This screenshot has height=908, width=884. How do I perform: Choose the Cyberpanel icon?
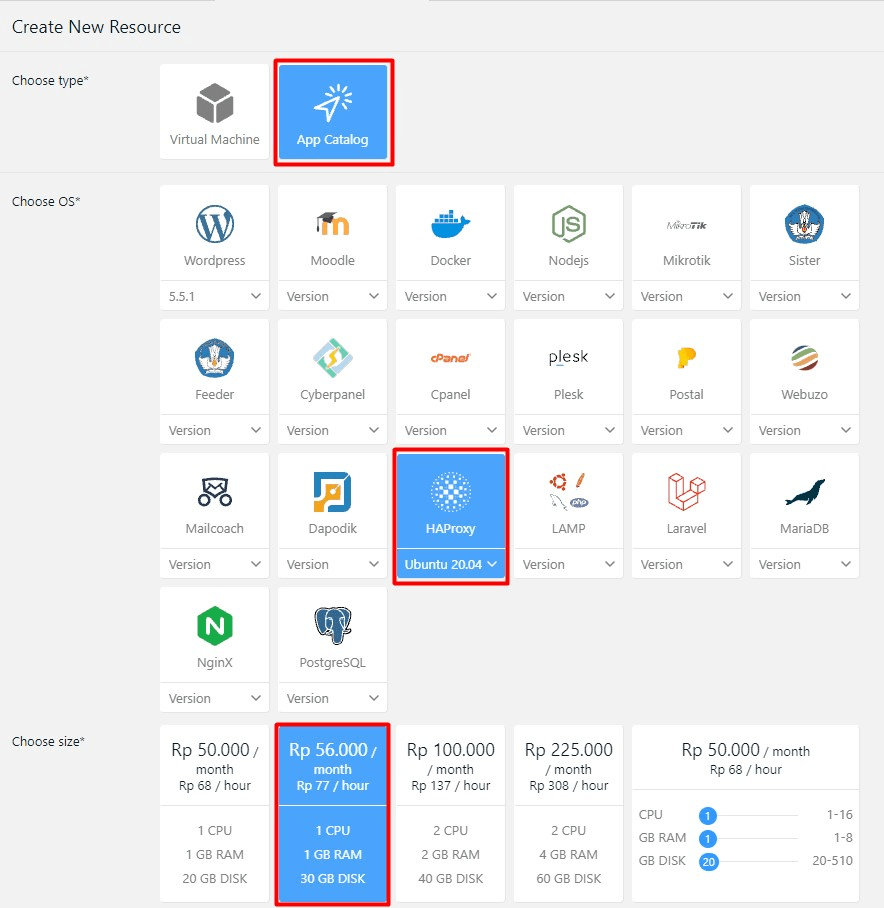[x=332, y=359]
